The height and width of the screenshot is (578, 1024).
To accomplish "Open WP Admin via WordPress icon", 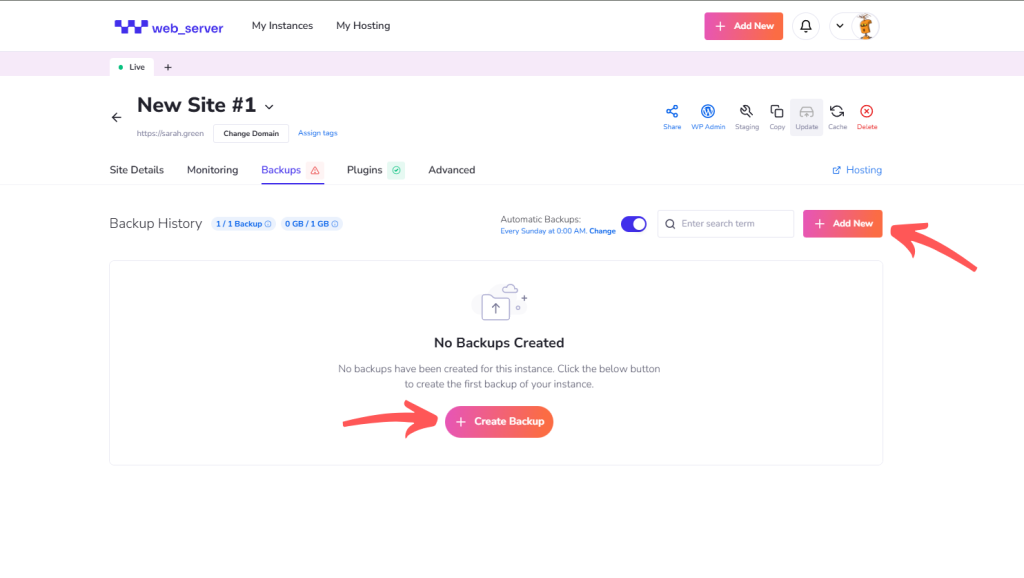I will pos(708,112).
